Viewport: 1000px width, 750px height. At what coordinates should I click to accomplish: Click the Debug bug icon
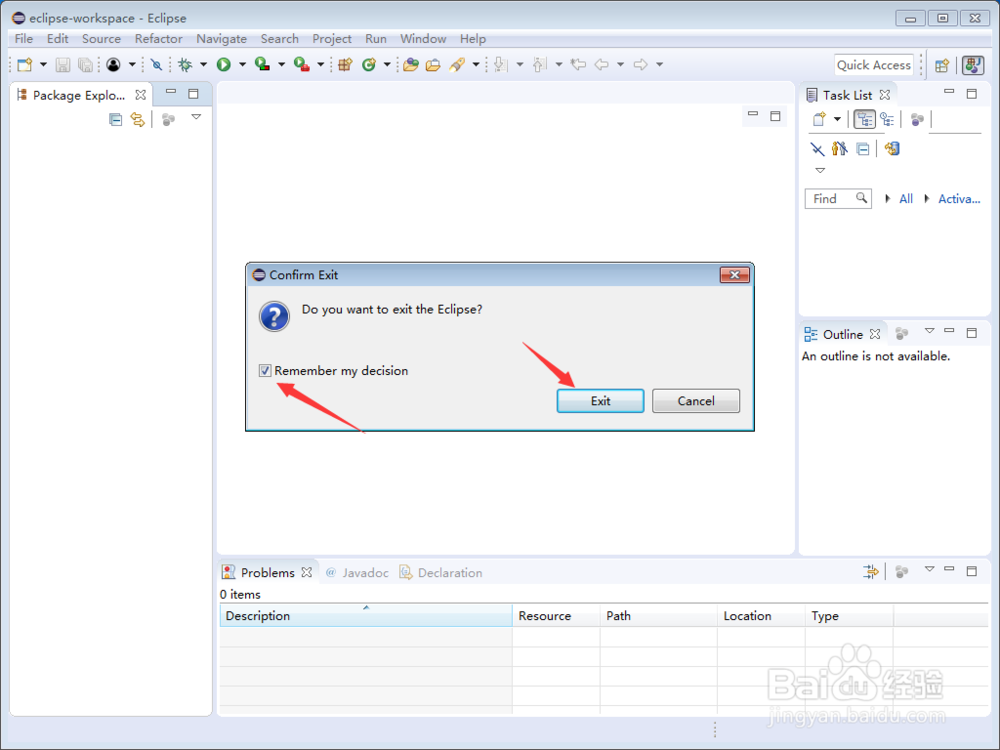185,64
